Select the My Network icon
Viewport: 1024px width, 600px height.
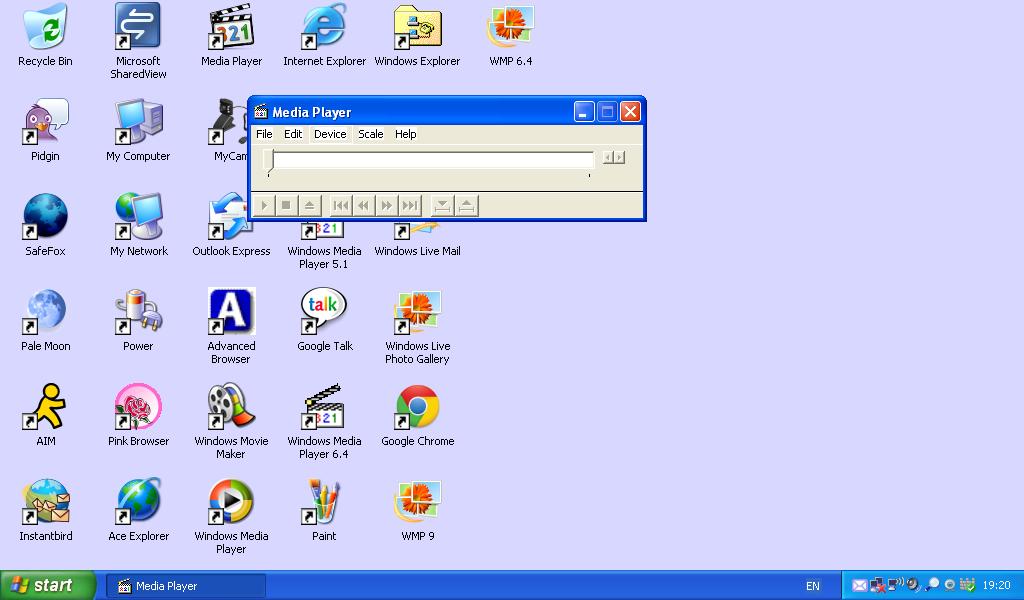(138, 225)
